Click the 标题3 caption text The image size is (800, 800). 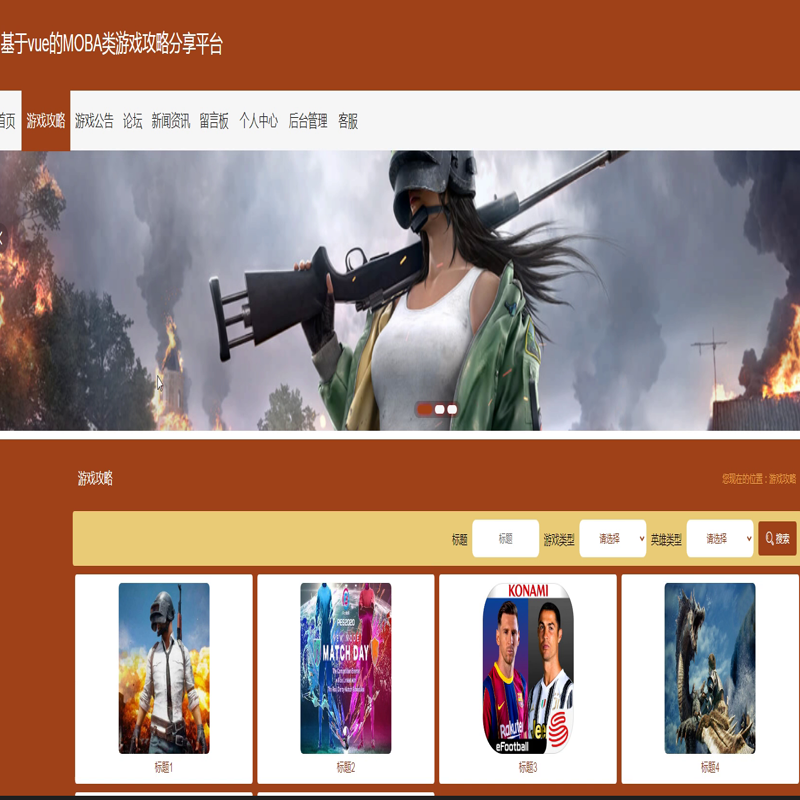(528, 767)
